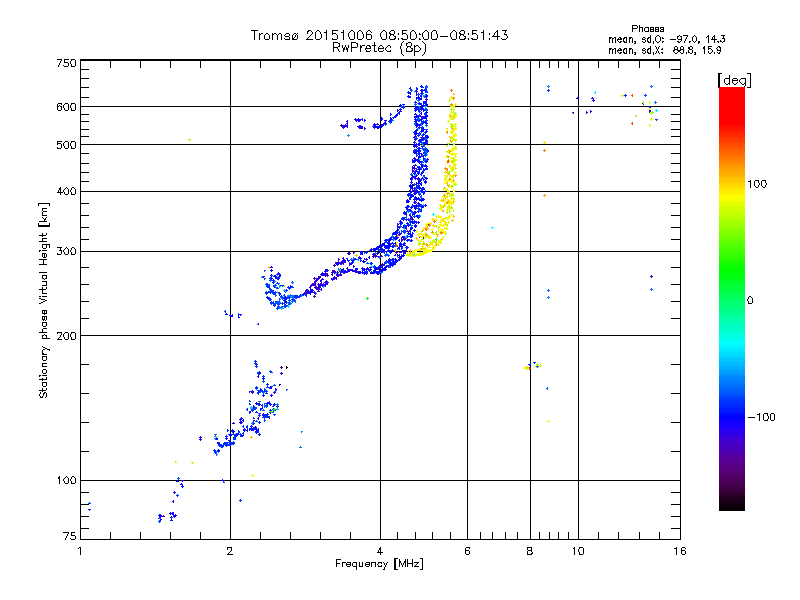Click the y-axis title 'Stationary phase Virtual Height [km]'
Image resolution: width=800 pixels, height=600 pixels.
[43, 300]
